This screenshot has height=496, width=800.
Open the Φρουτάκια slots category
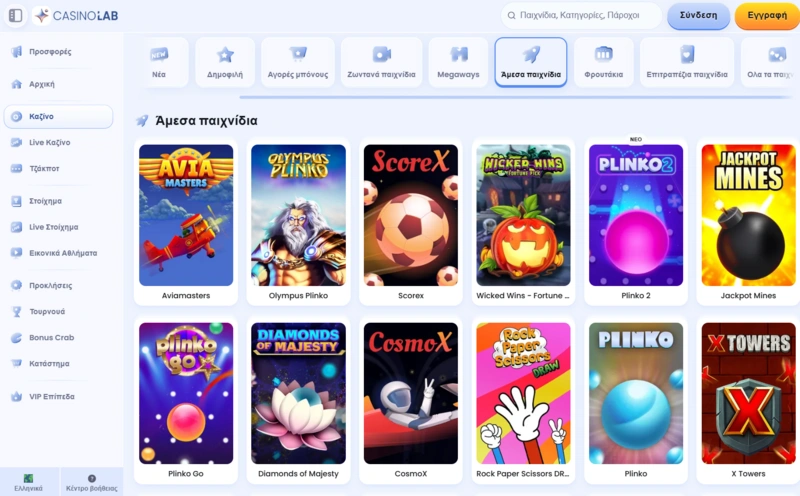[604, 62]
